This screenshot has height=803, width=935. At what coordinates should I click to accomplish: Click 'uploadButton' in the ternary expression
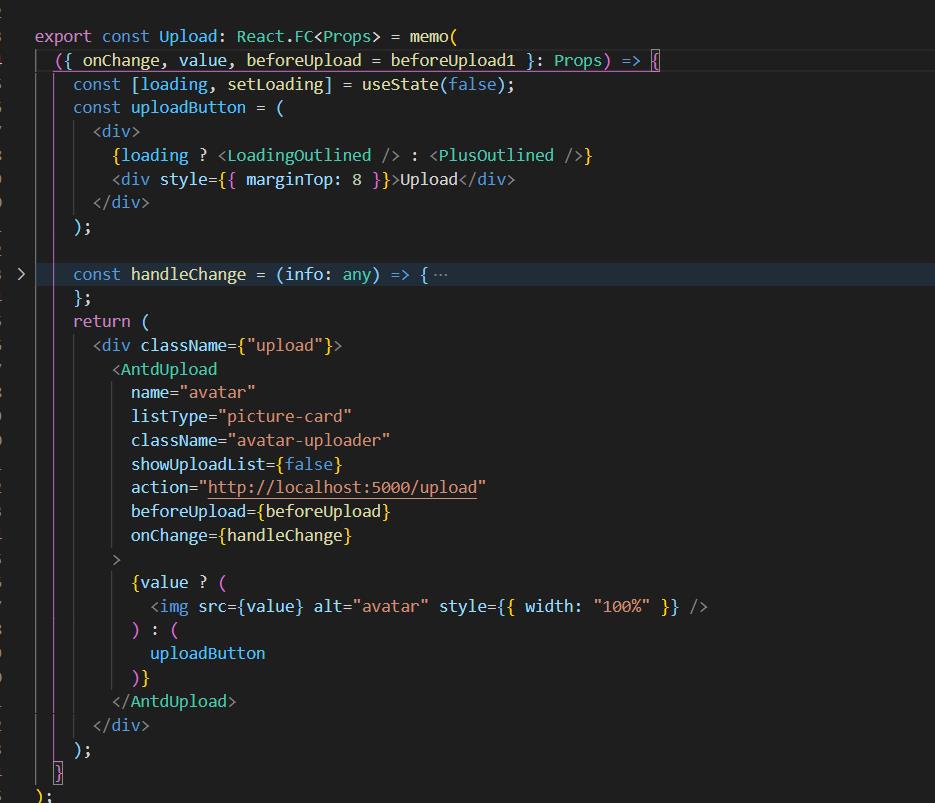[x=207, y=653]
